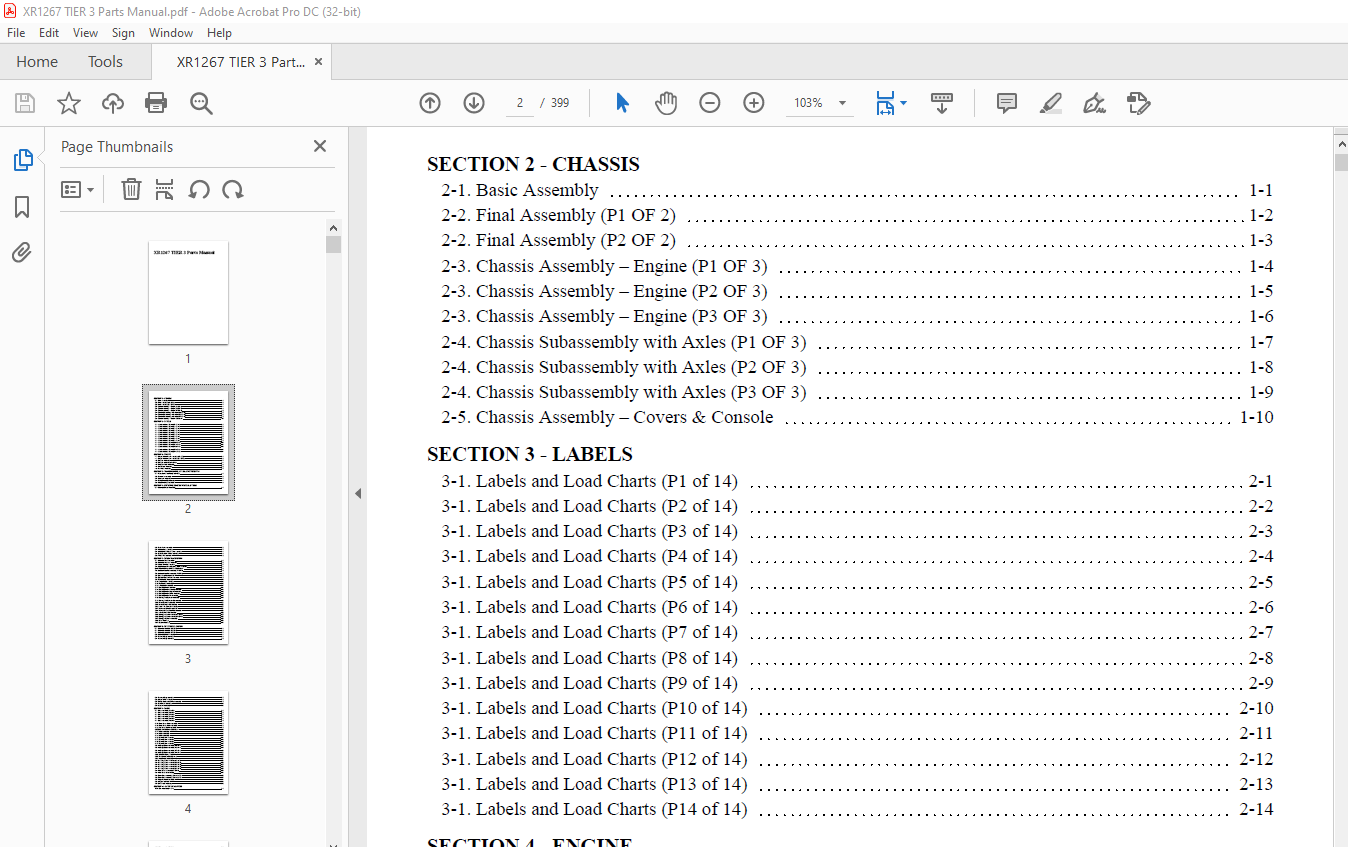Open Chassis Assembly – Engine (P1 OF 3)

[x=857, y=266]
